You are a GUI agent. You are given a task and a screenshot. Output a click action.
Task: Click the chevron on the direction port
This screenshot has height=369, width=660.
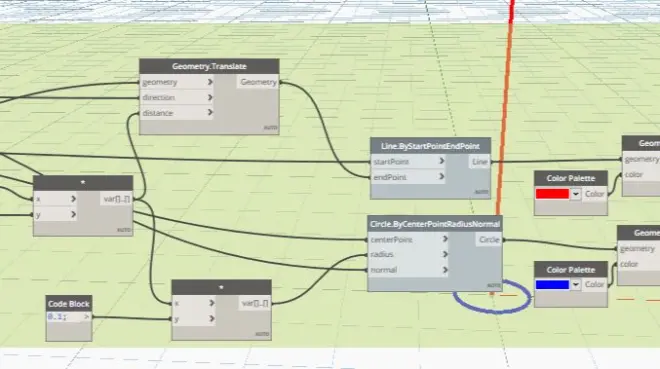[x=210, y=98]
